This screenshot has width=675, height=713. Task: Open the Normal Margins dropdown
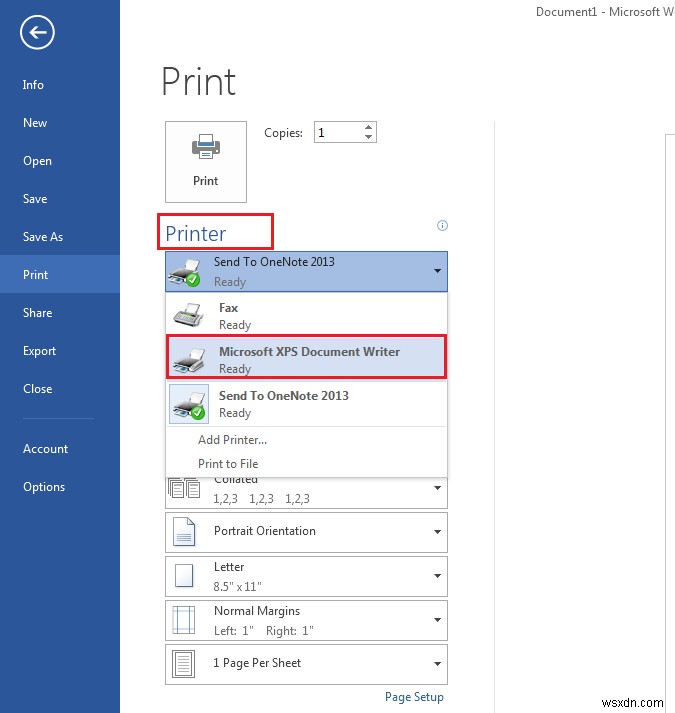[306, 621]
